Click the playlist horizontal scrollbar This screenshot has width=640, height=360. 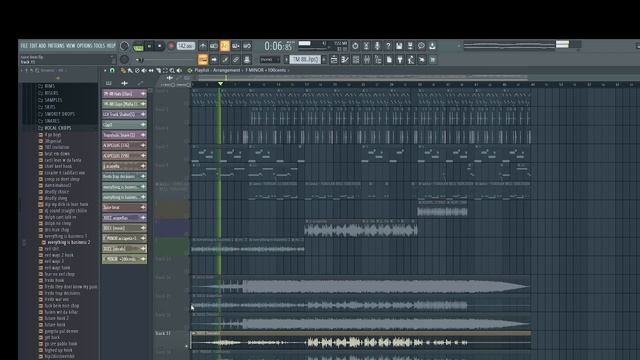click(x=363, y=77)
